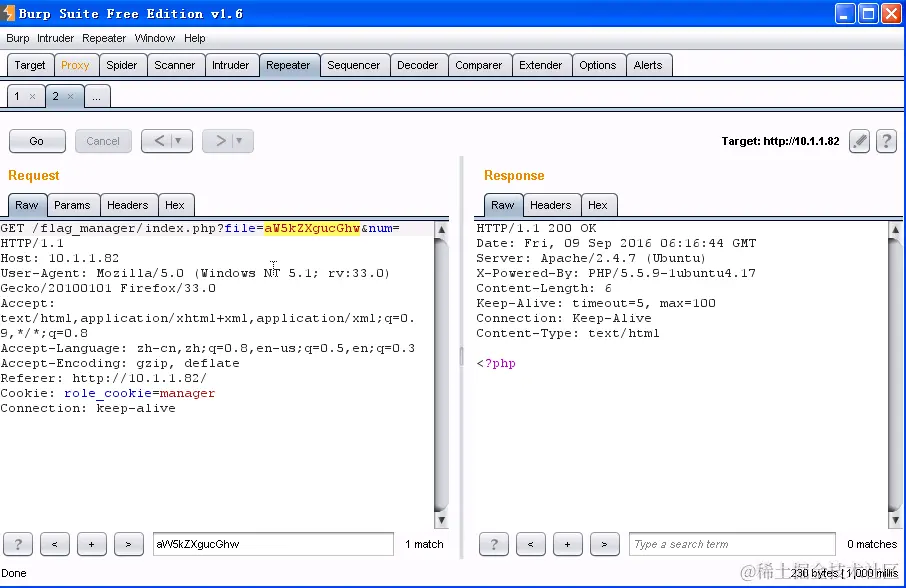Switch to the Comparer tab
The height and width of the screenshot is (588, 906).
click(x=478, y=65)
